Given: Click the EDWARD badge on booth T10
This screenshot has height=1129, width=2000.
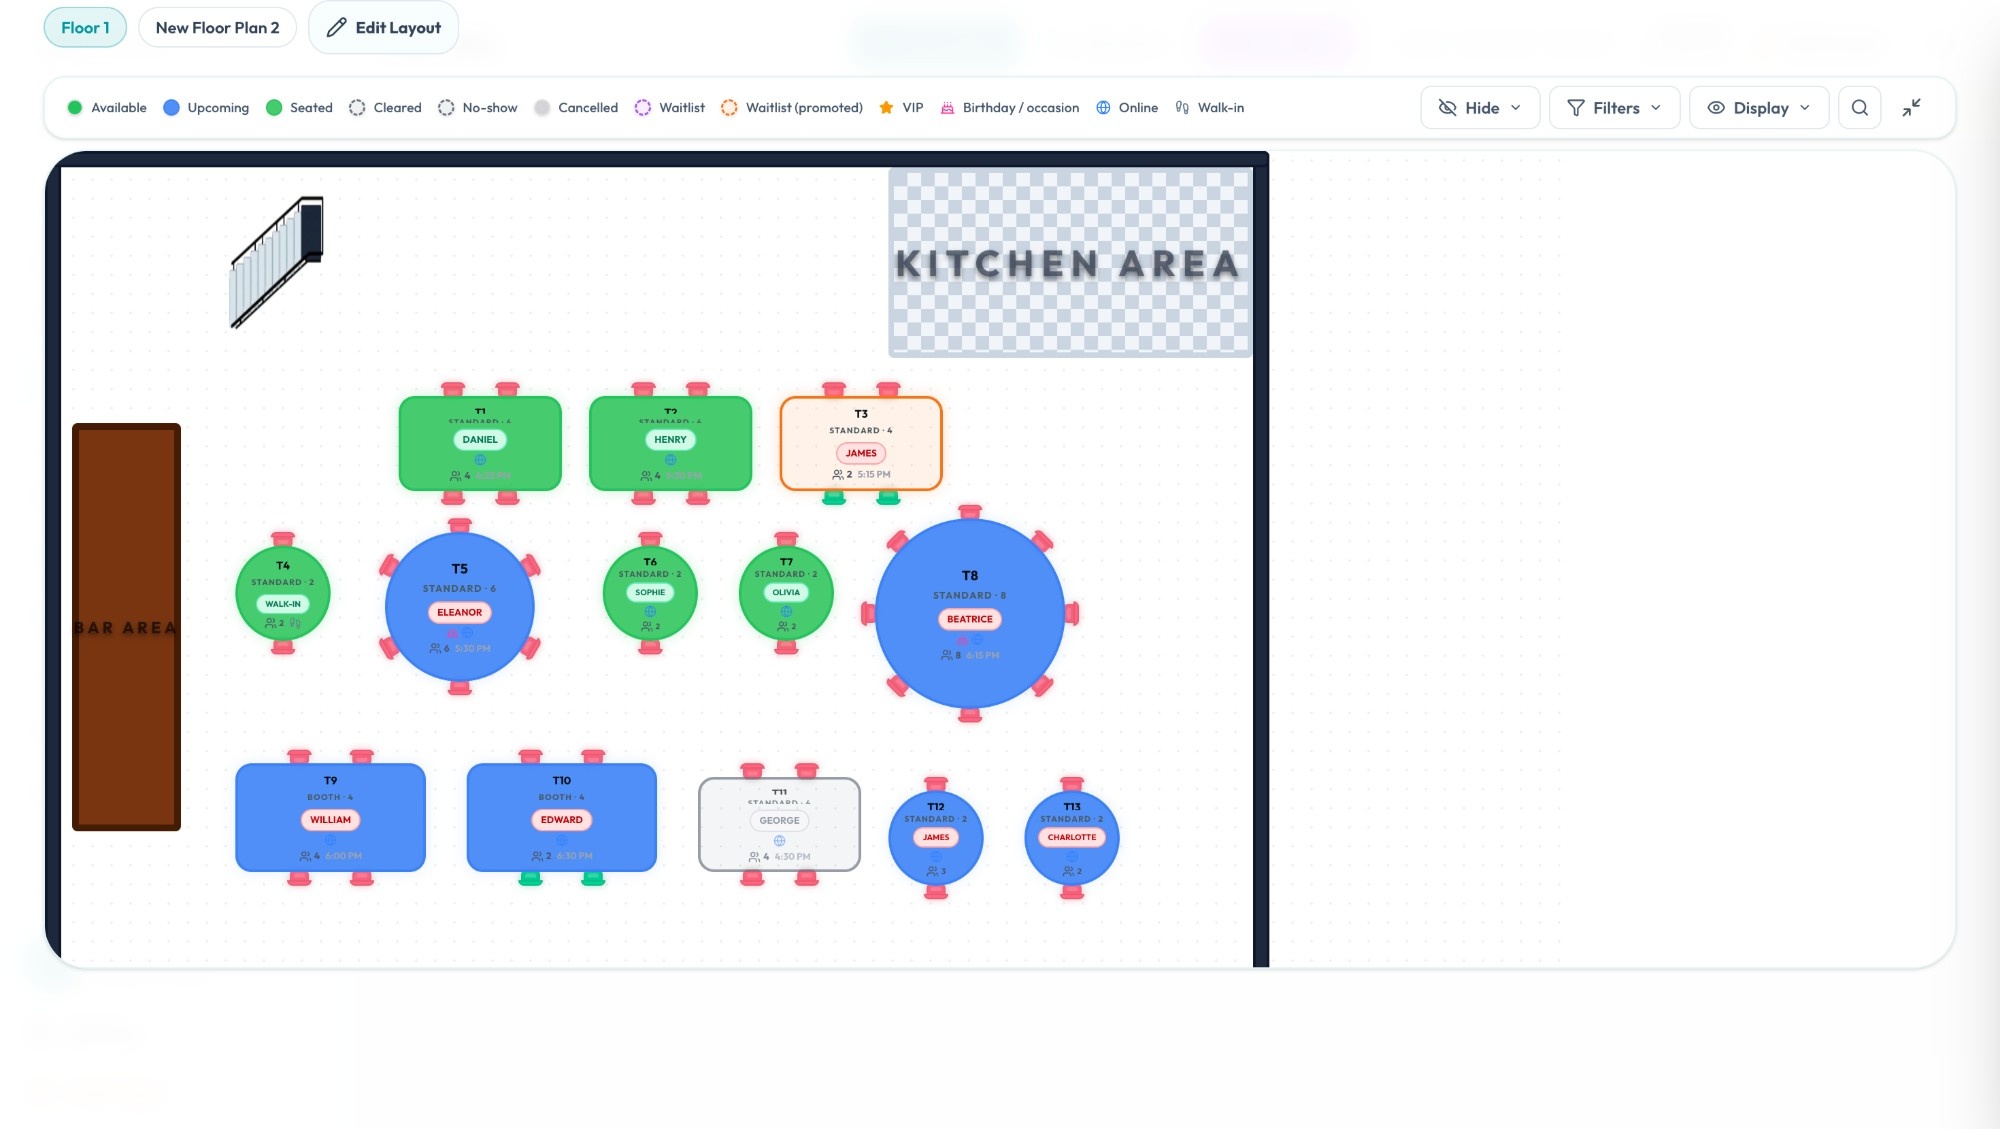Looking at the screenshot, I should point(561,820).
